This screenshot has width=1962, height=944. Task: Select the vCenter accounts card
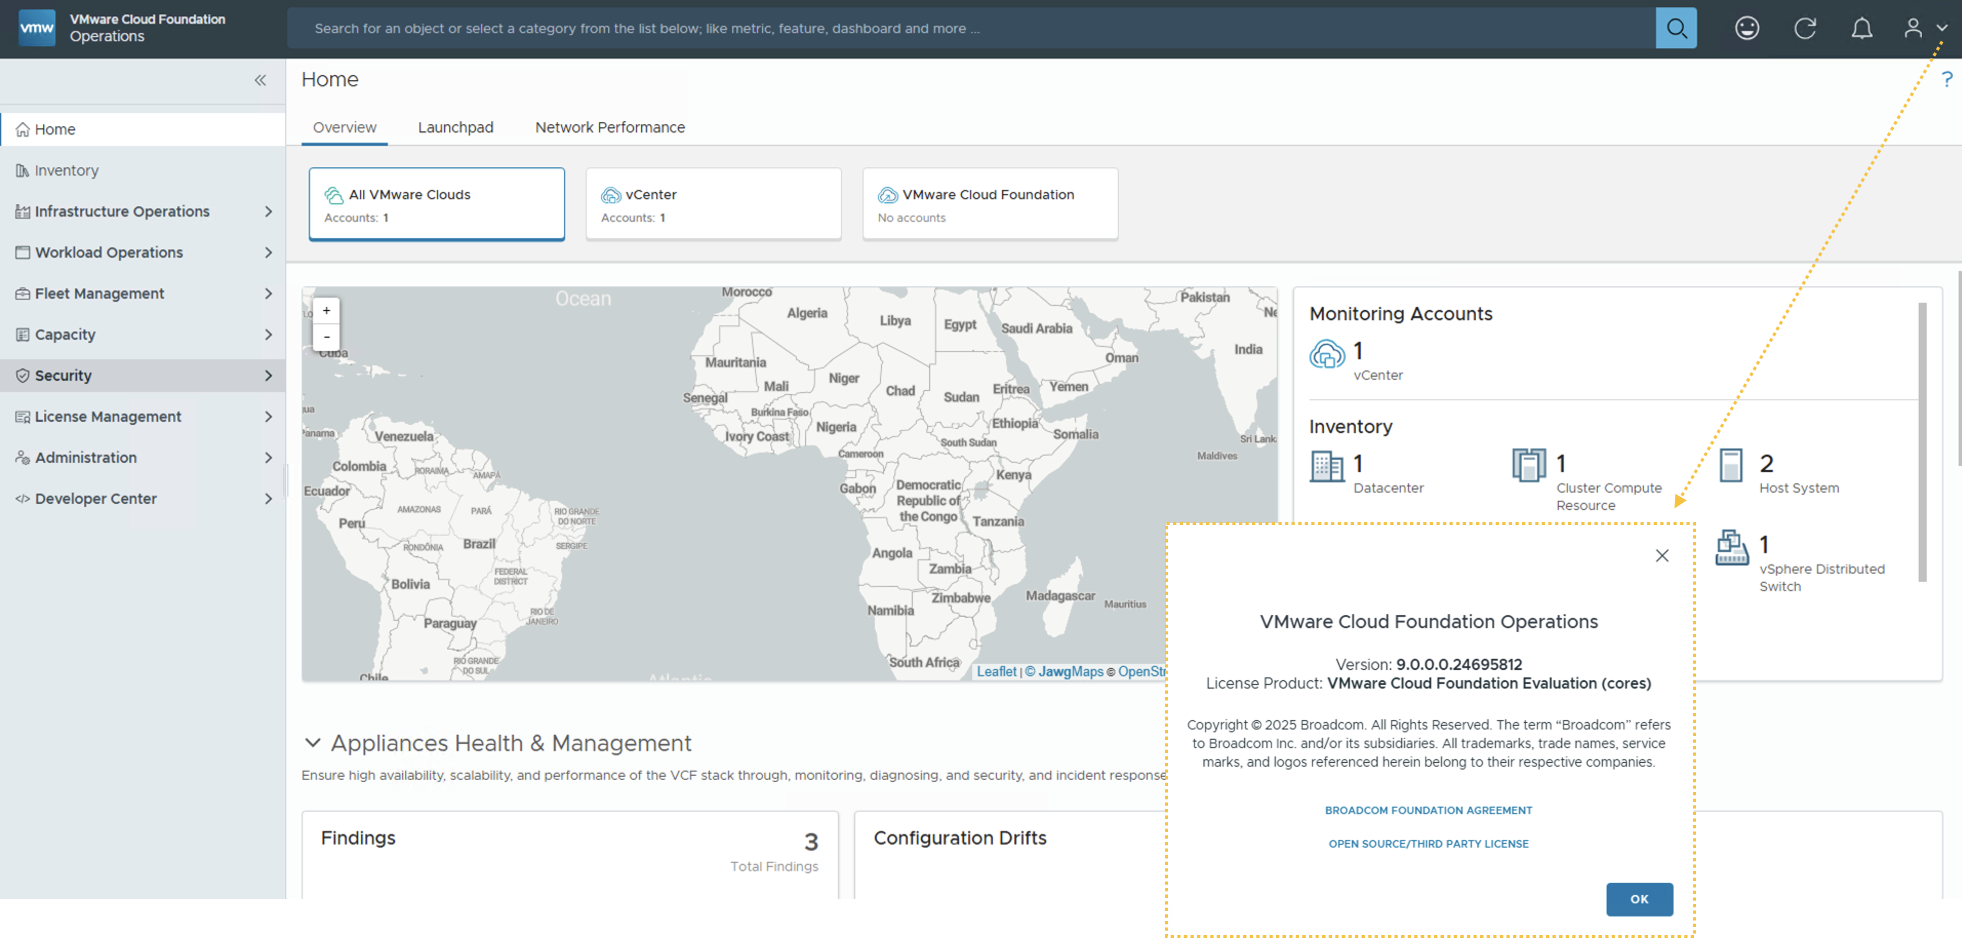click(713, 204)
